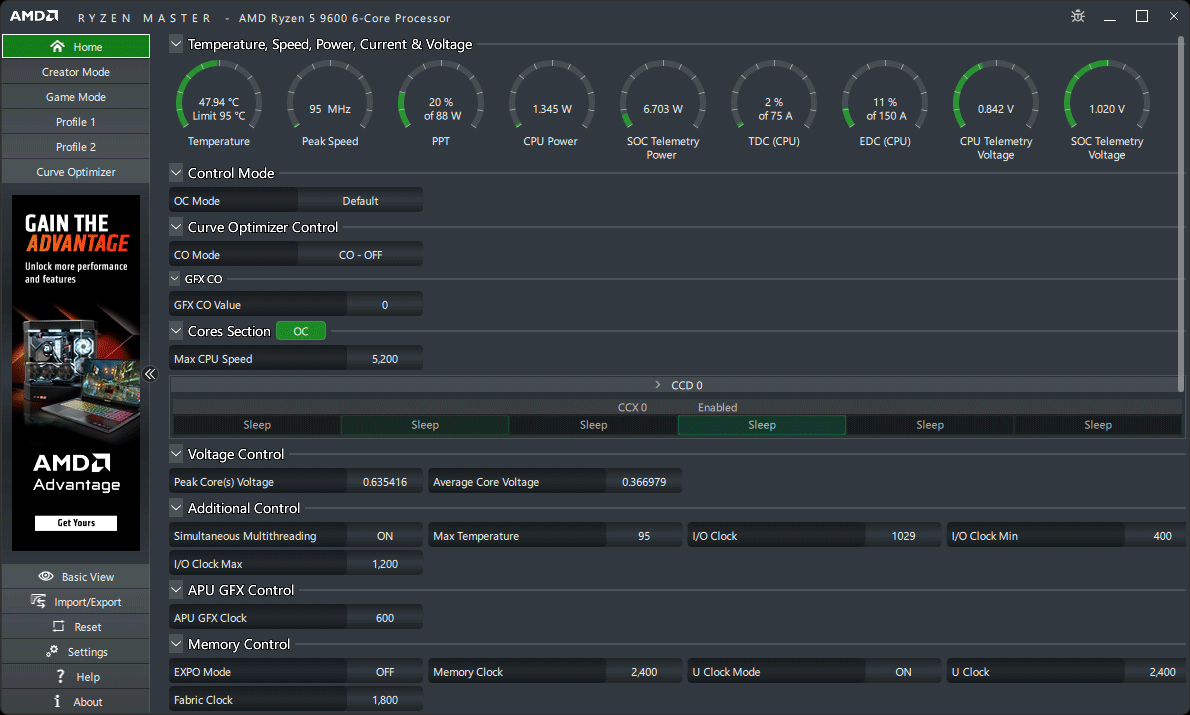Click the Max CPU Speed 5,200 field
The image size is (1190, 715).
click(x=385, y=358)
